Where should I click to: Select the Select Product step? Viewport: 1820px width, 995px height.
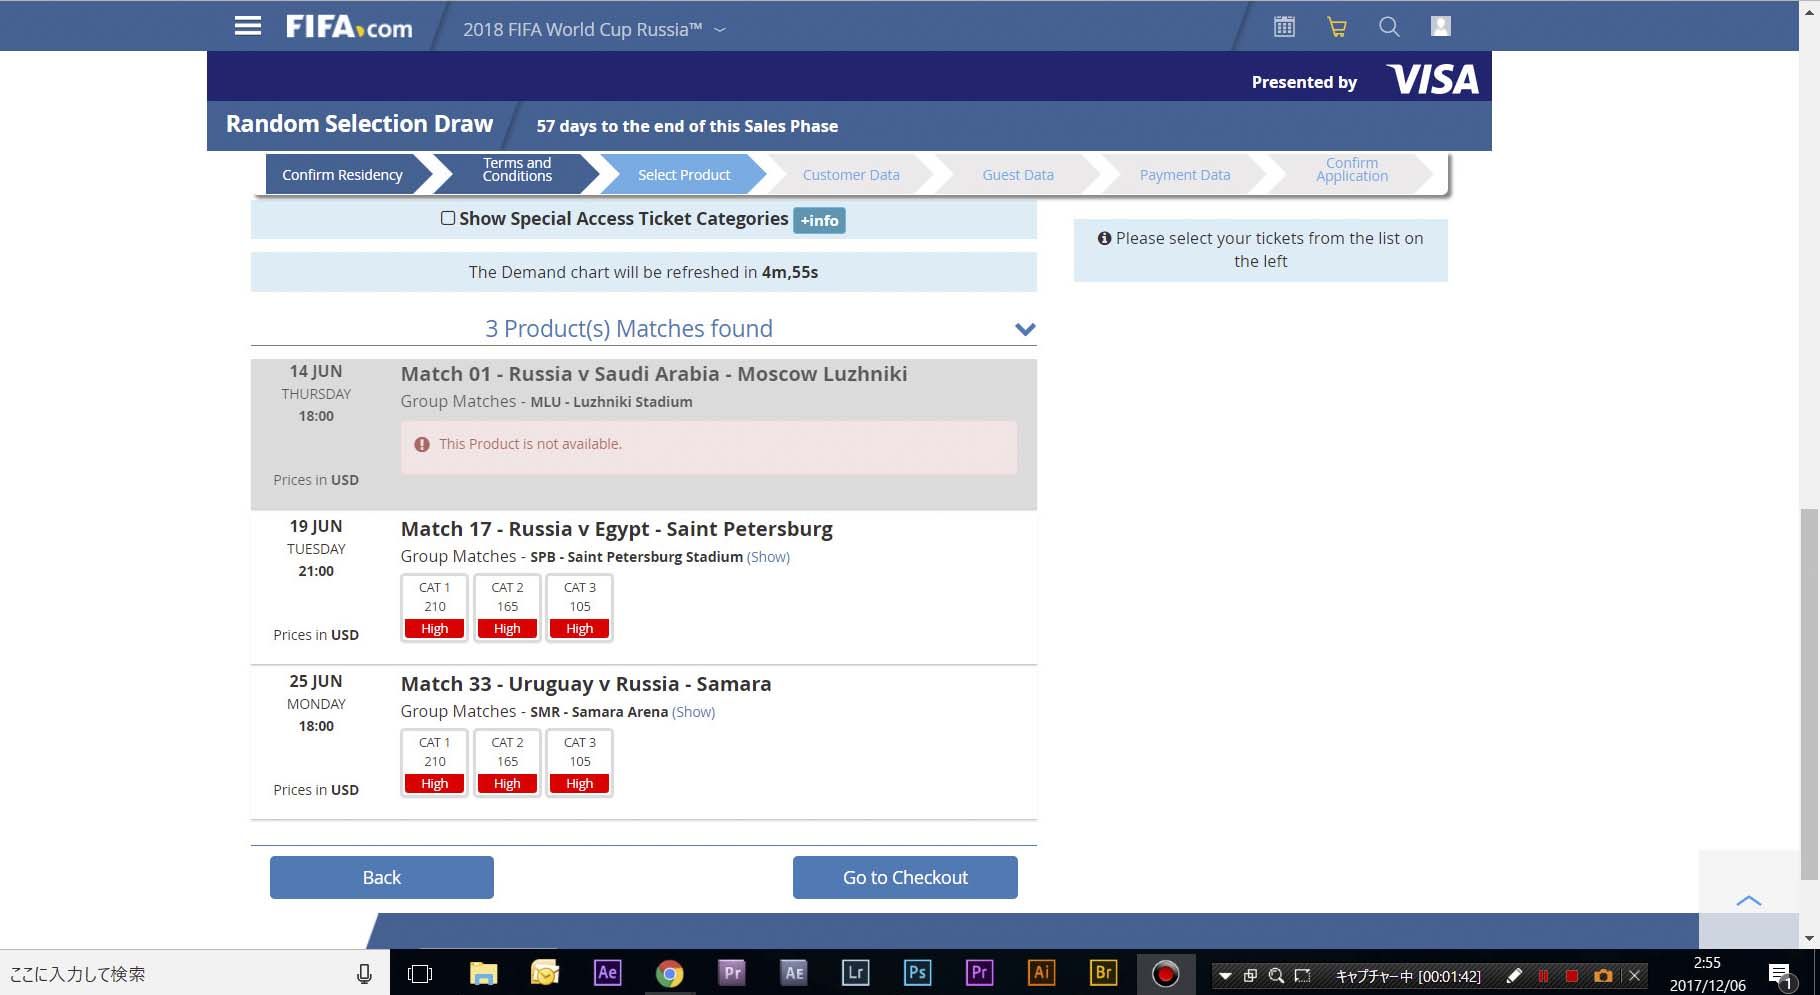[x=684, y=175]
